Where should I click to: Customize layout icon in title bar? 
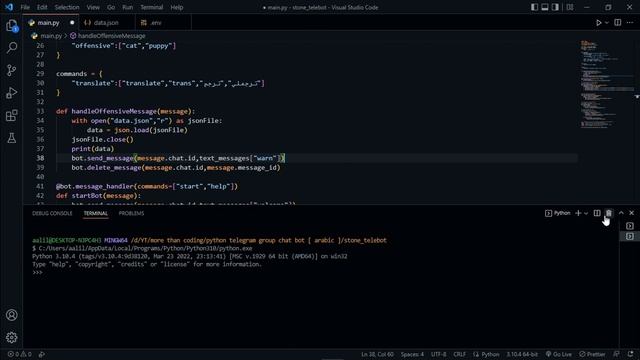click(x=570, y=7)
